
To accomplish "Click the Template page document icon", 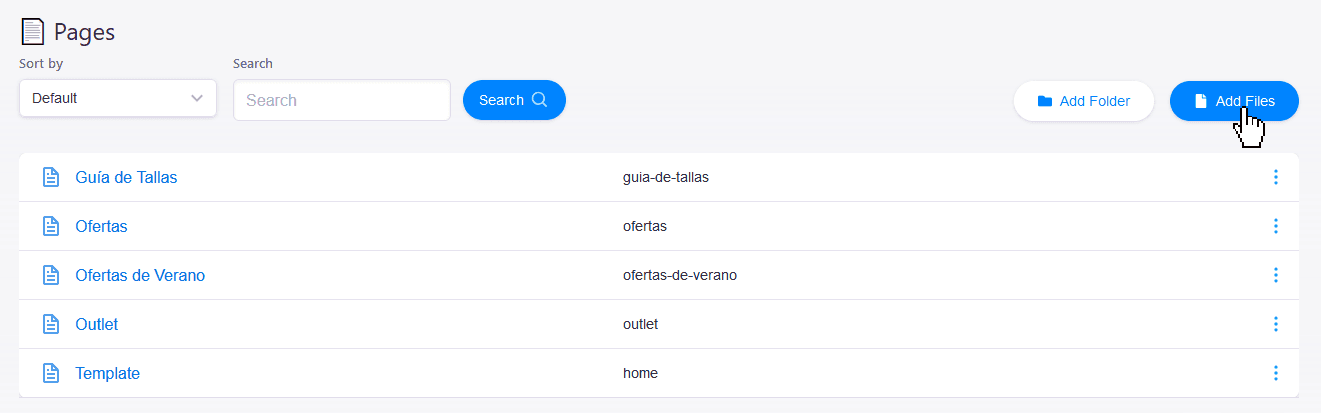I will 51,373.
